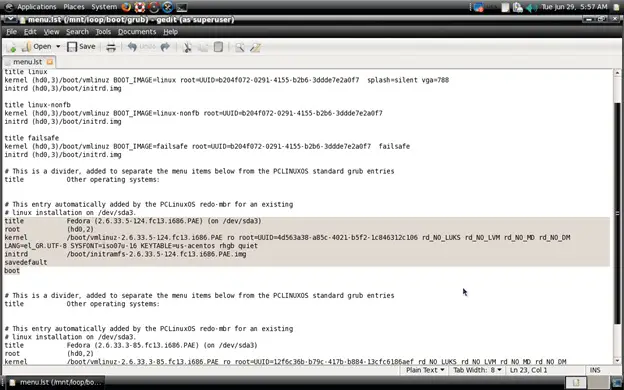Click the Redo arrow icon
The width and height of the screenshot is (624, 390).
[x=165, y=47]
